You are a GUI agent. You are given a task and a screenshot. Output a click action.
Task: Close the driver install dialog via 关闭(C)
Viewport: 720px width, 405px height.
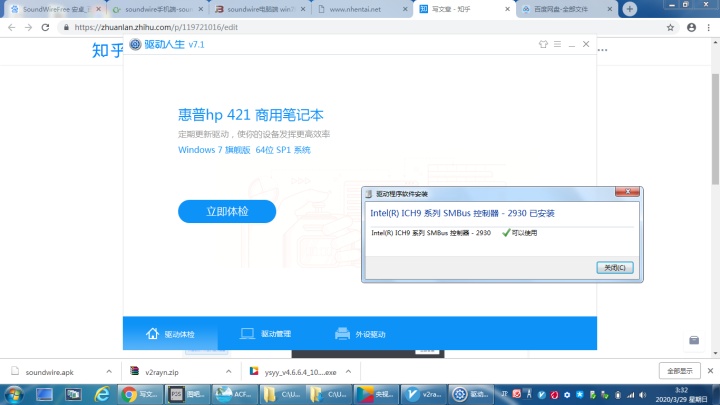pyautogui.click(x=615, y=268)
